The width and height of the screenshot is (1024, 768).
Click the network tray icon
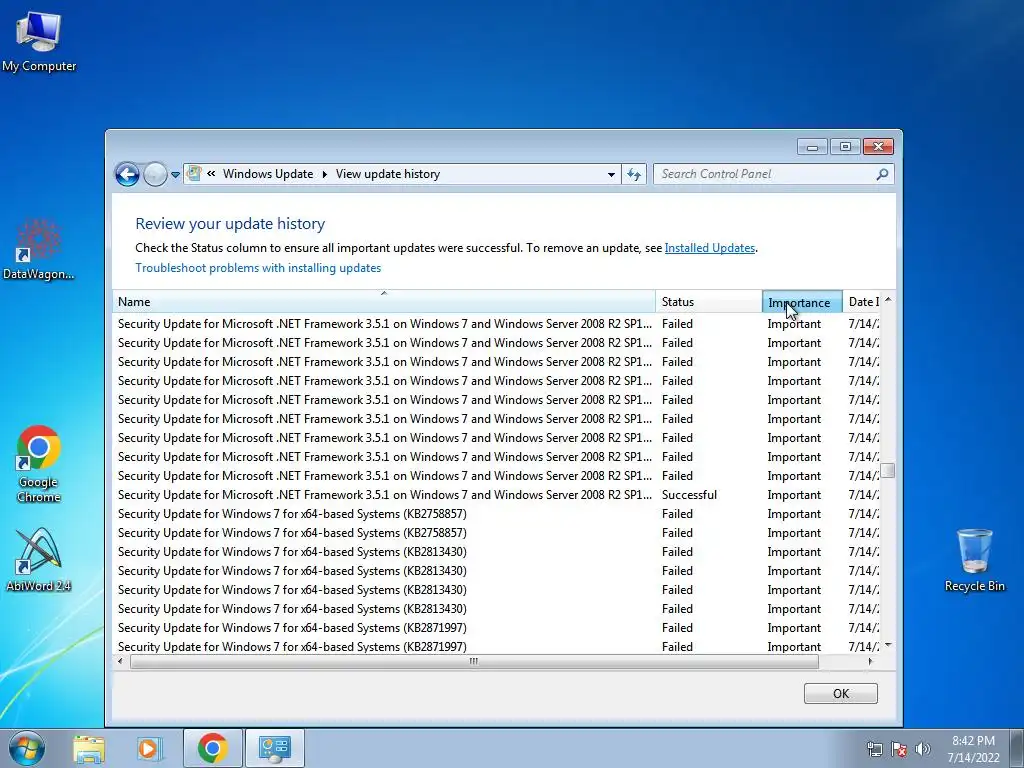click(x=874, y=749)
